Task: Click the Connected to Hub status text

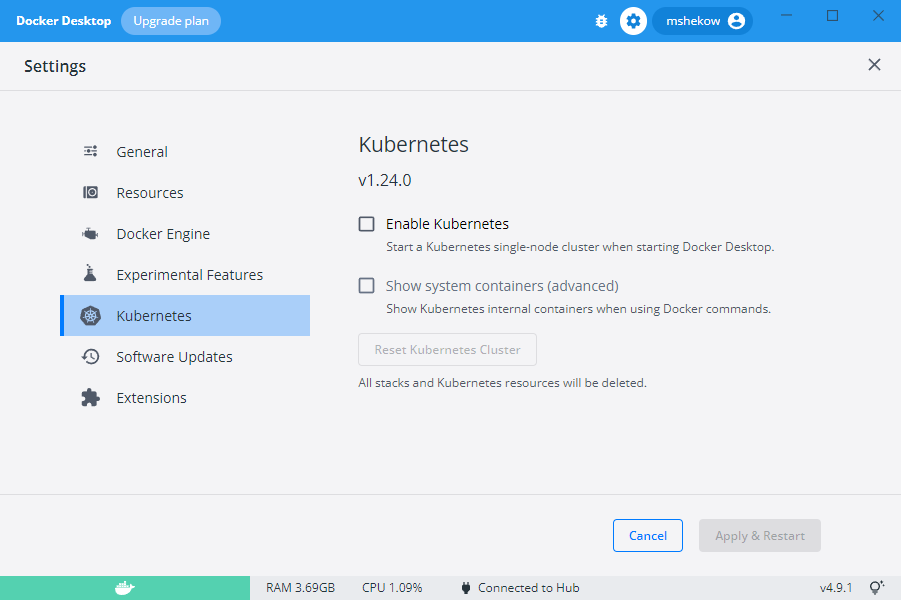Action: tap(529, 588)
